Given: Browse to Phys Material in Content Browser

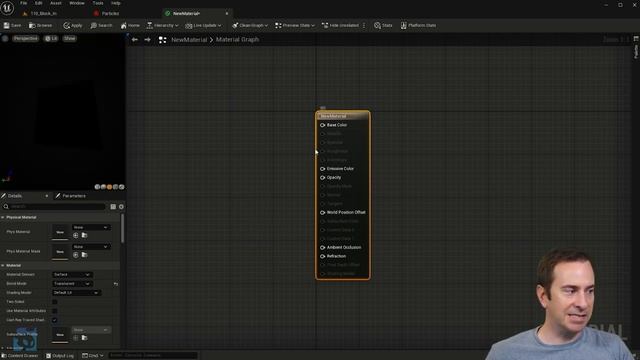Looking at the screenshot, I should 84,236.
